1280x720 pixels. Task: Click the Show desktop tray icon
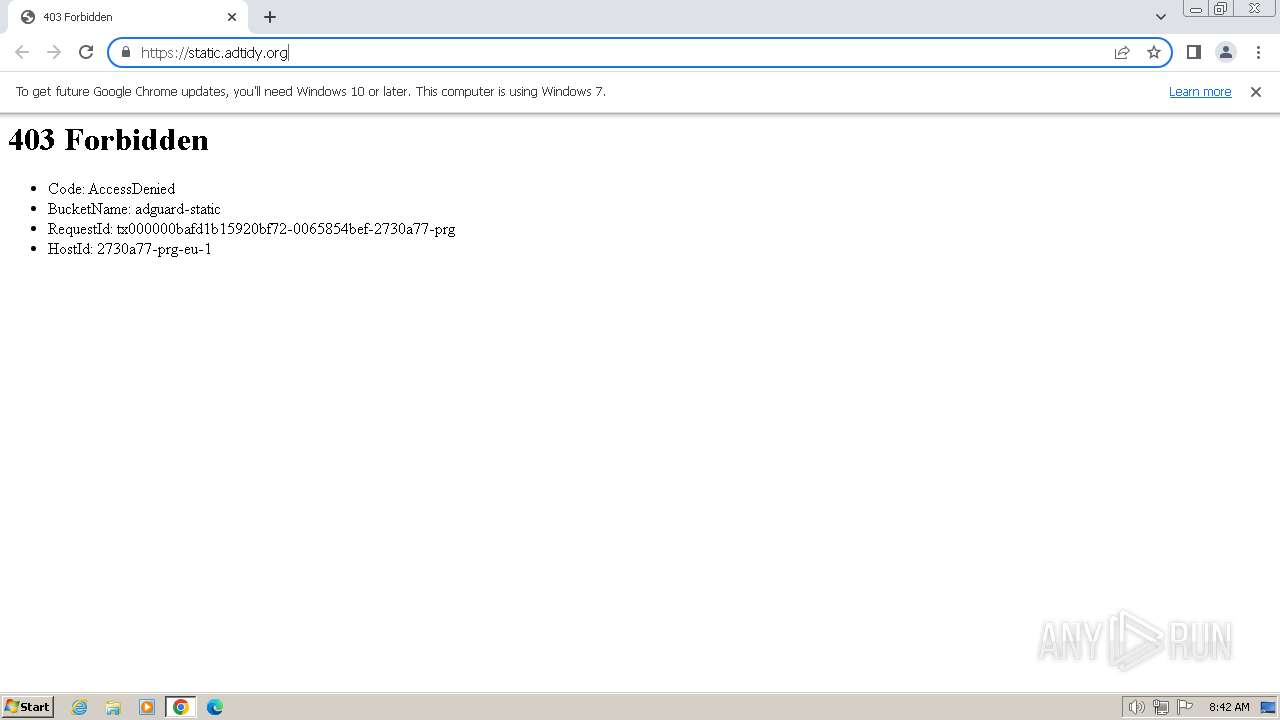(x=1268, y=707)
